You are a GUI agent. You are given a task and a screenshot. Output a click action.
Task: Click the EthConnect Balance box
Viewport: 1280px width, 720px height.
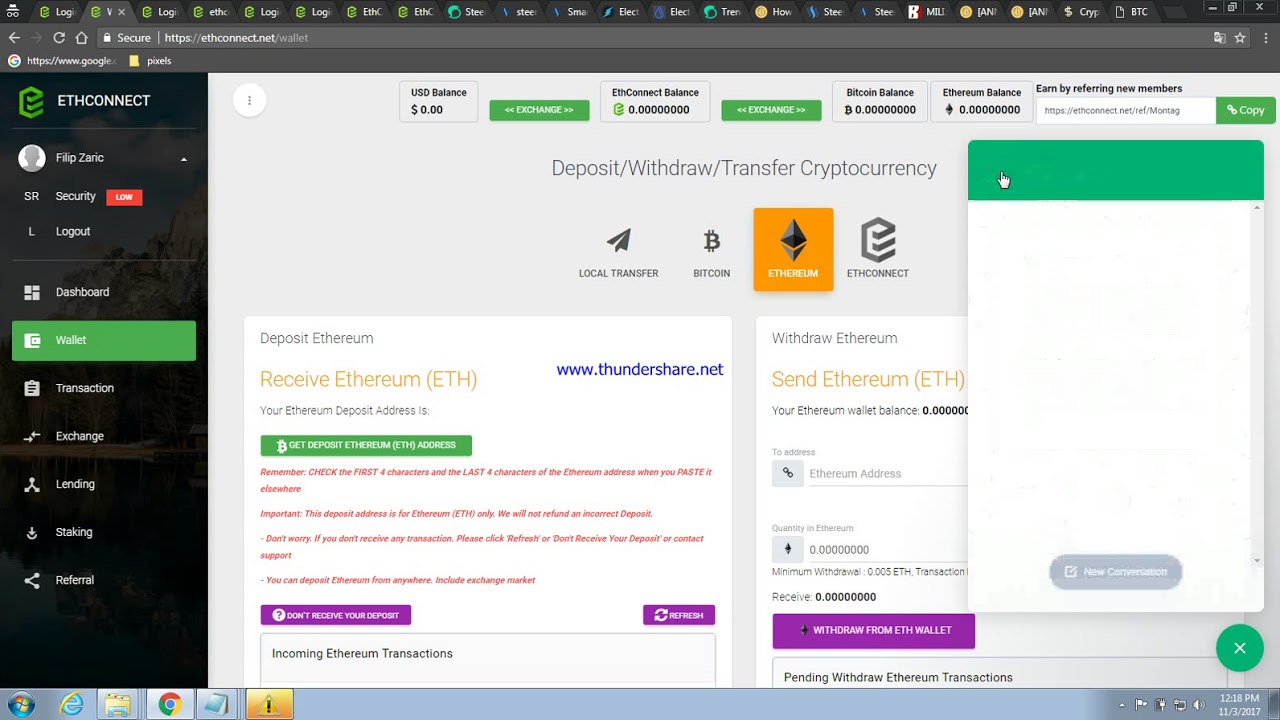point(655,102)
